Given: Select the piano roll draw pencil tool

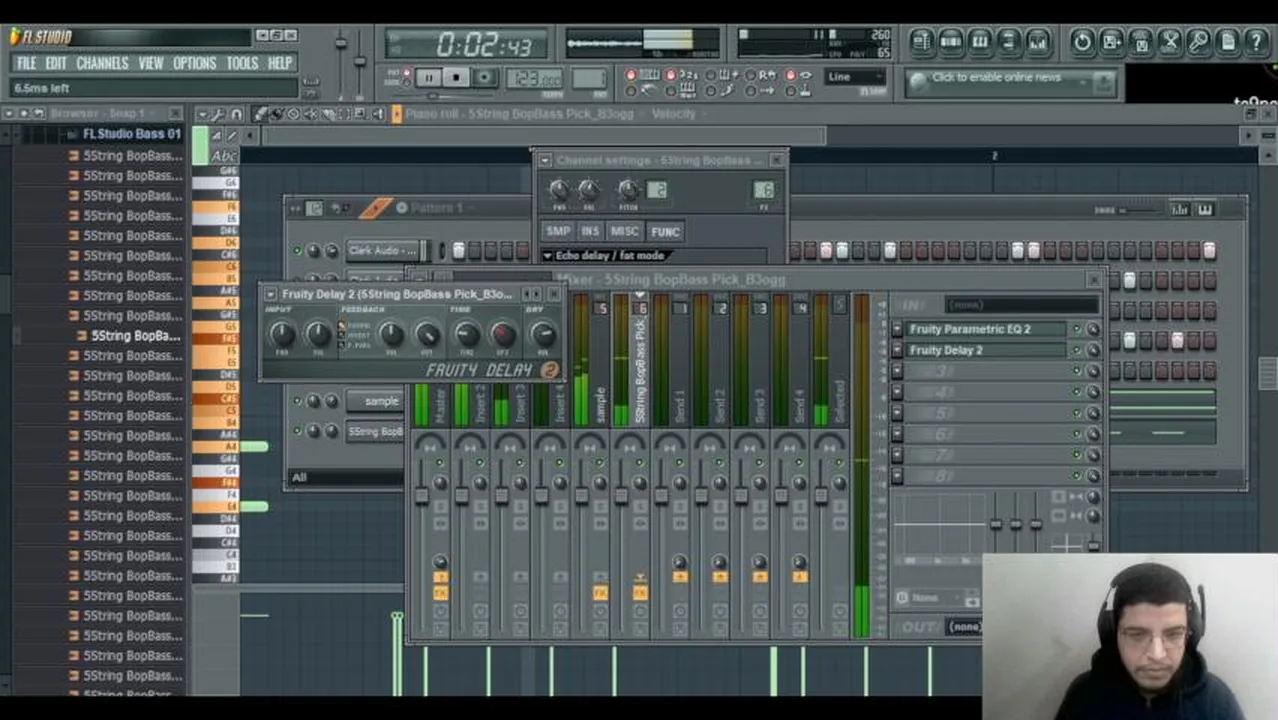Looking at the screenshot, I should 260,114.
